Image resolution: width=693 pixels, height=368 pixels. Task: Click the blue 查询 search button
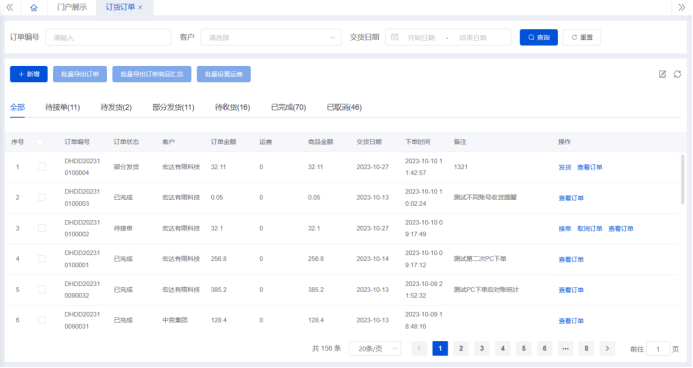click(x=539, y=38)
